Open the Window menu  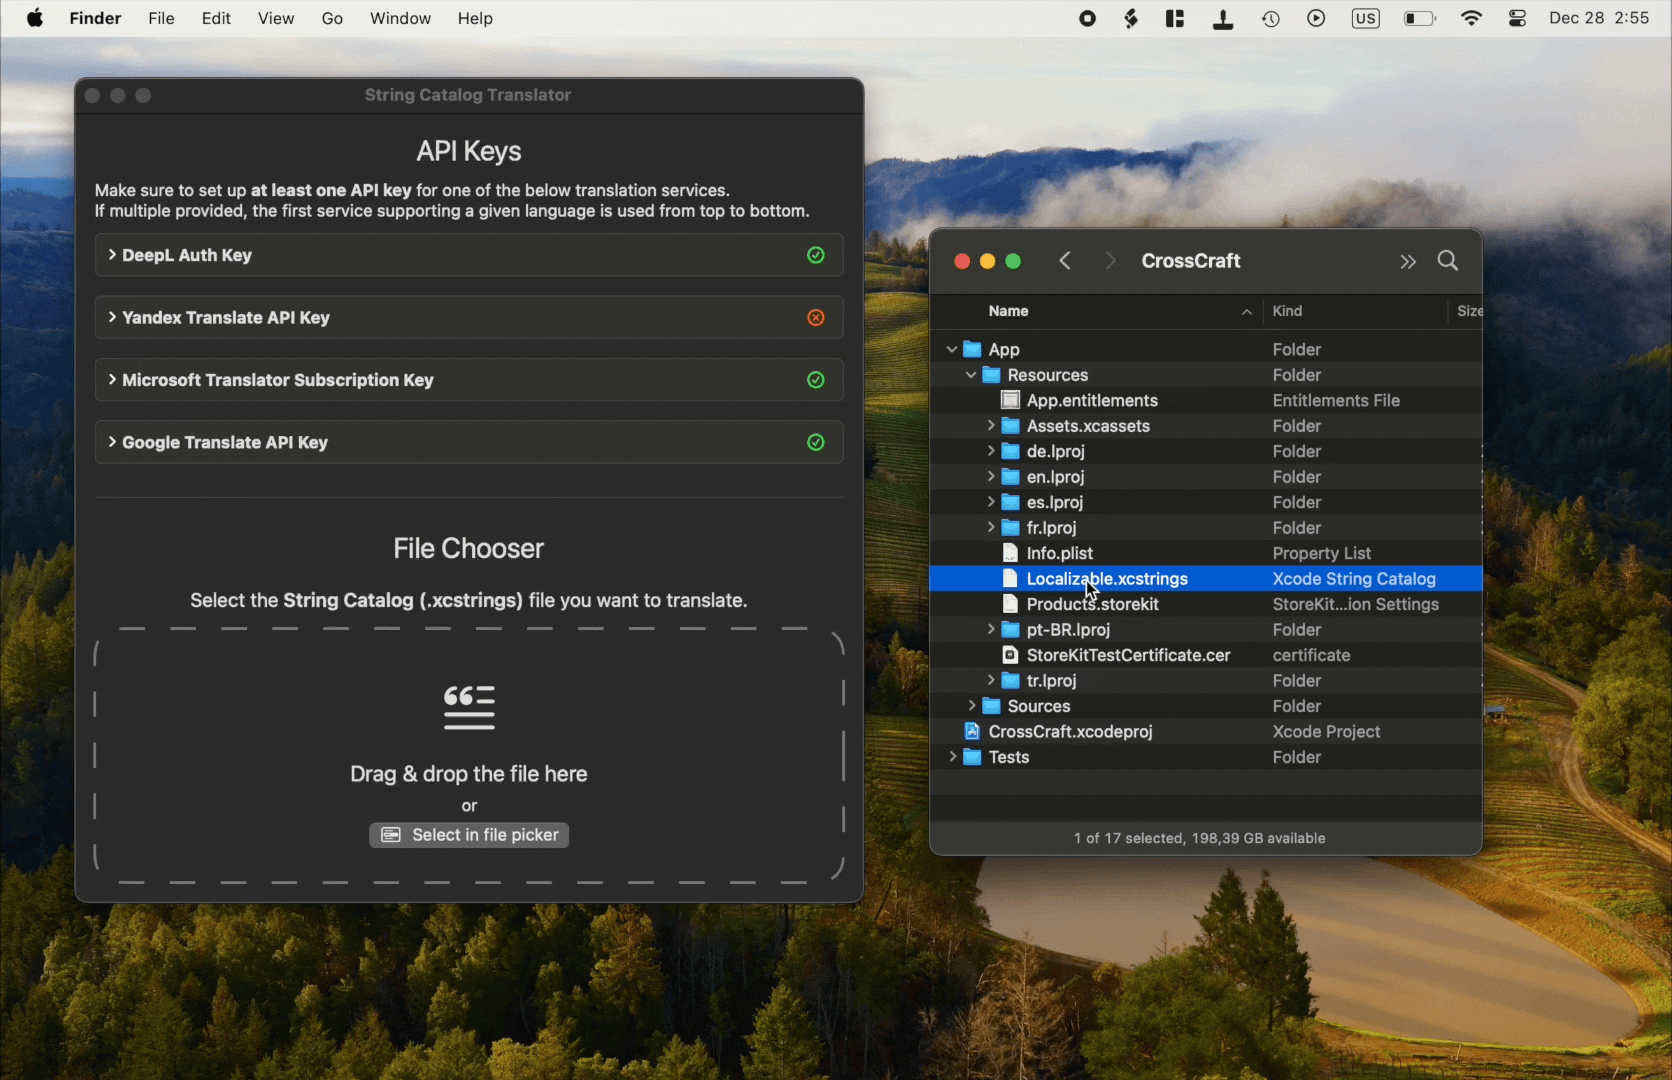[x=400, y=18]
